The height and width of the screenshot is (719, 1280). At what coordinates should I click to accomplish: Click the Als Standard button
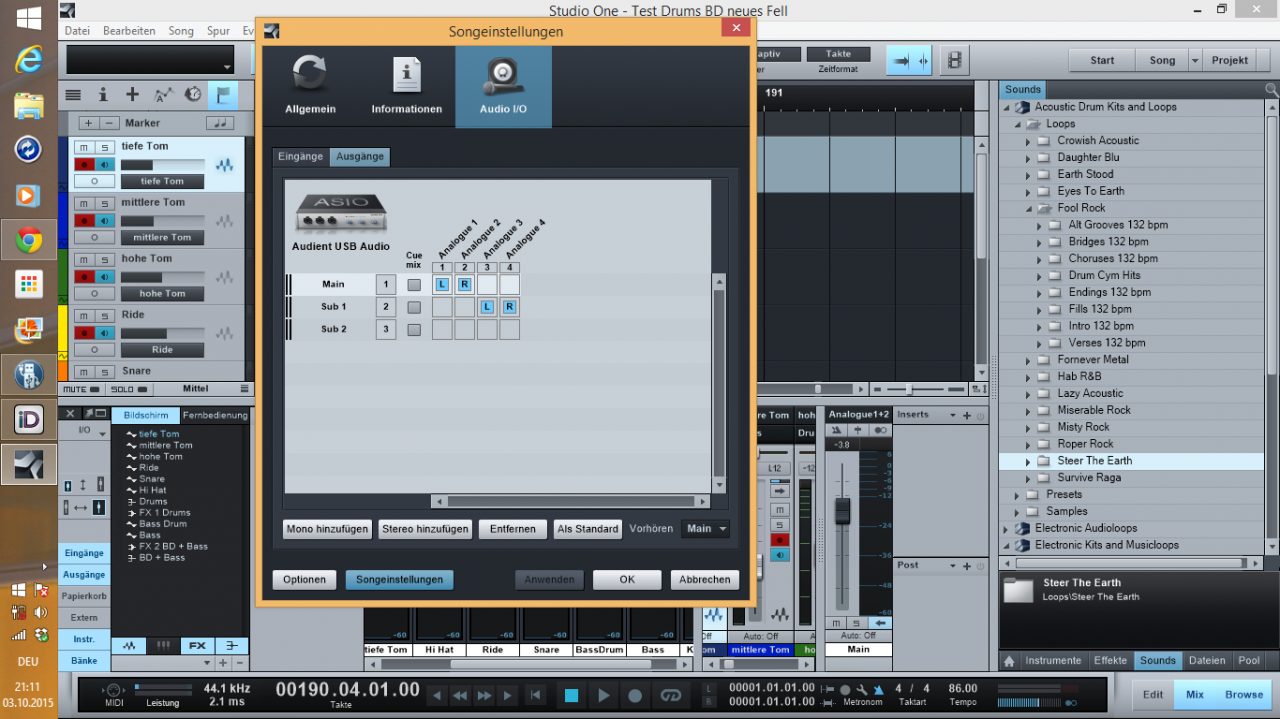click(588, 529)
